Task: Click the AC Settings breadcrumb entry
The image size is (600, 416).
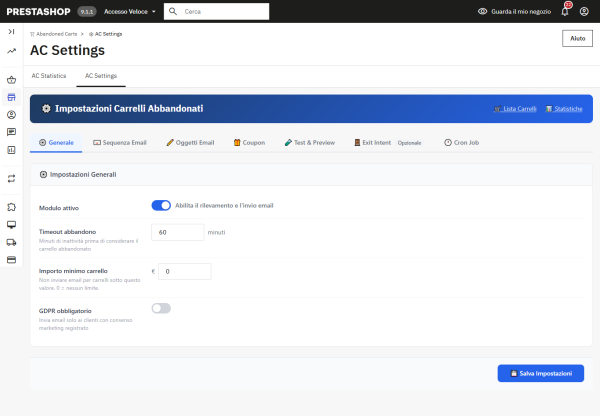Action: point(106,34)
